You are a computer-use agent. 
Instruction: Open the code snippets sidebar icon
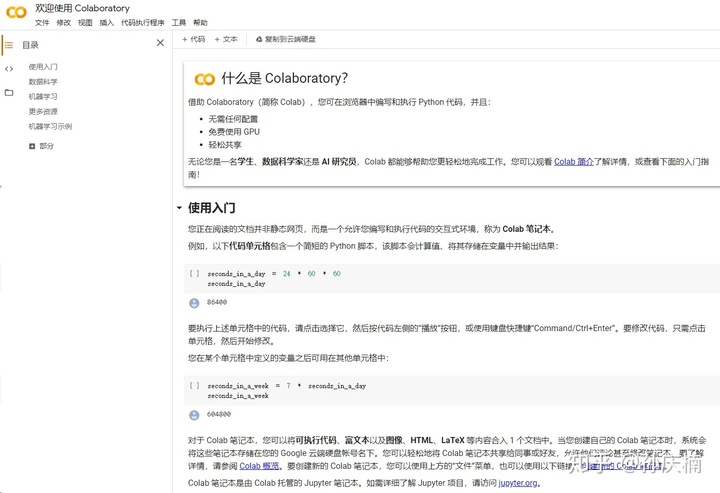point(9,69)
